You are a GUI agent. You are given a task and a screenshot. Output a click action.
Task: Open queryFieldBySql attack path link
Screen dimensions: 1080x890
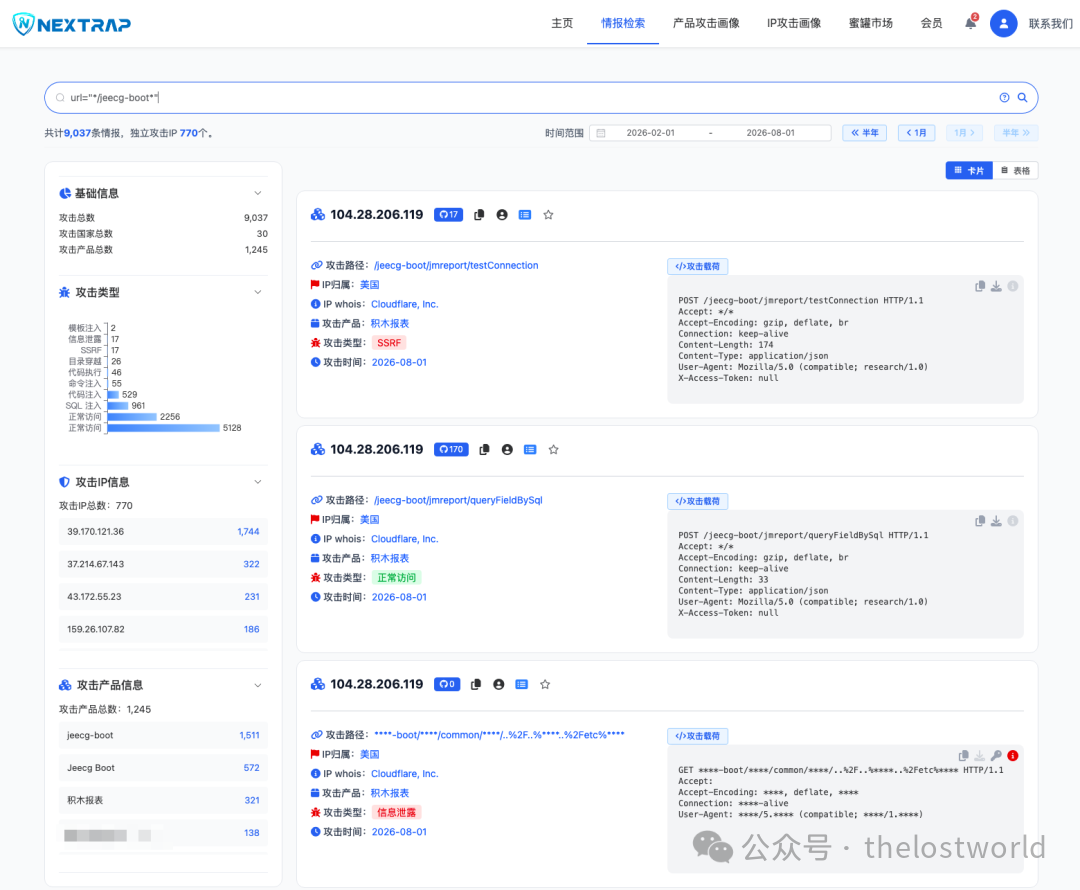[458, 501]
